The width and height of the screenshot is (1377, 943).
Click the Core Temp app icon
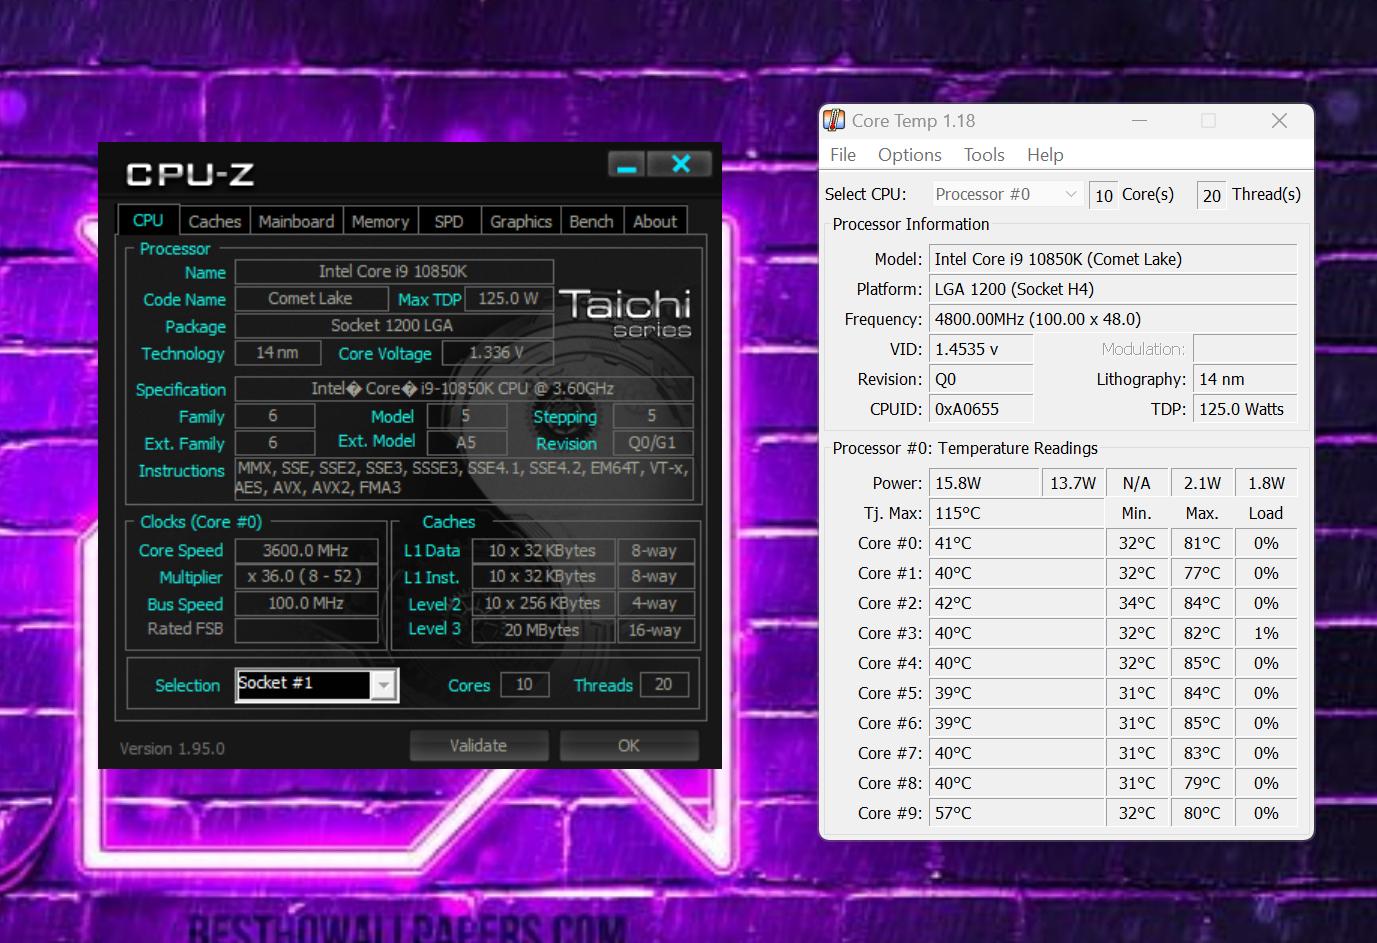[834, 121]
